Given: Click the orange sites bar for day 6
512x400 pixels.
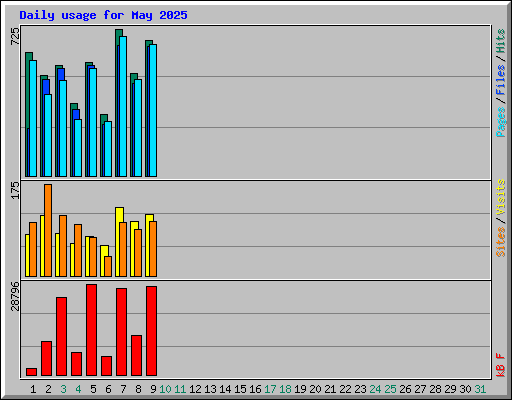Looking at the screenshot, I should pyautogui.click(x=108, y=266).
